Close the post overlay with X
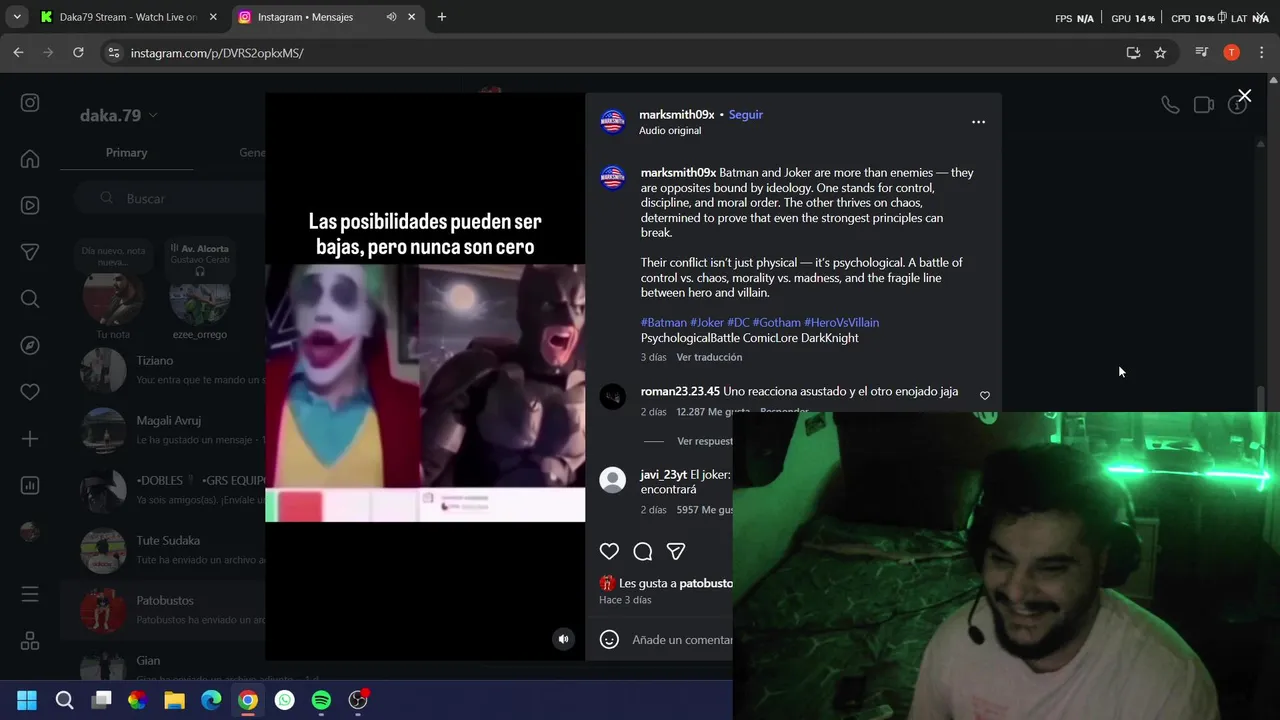1280x720 pixels. tap(1244, 96)
